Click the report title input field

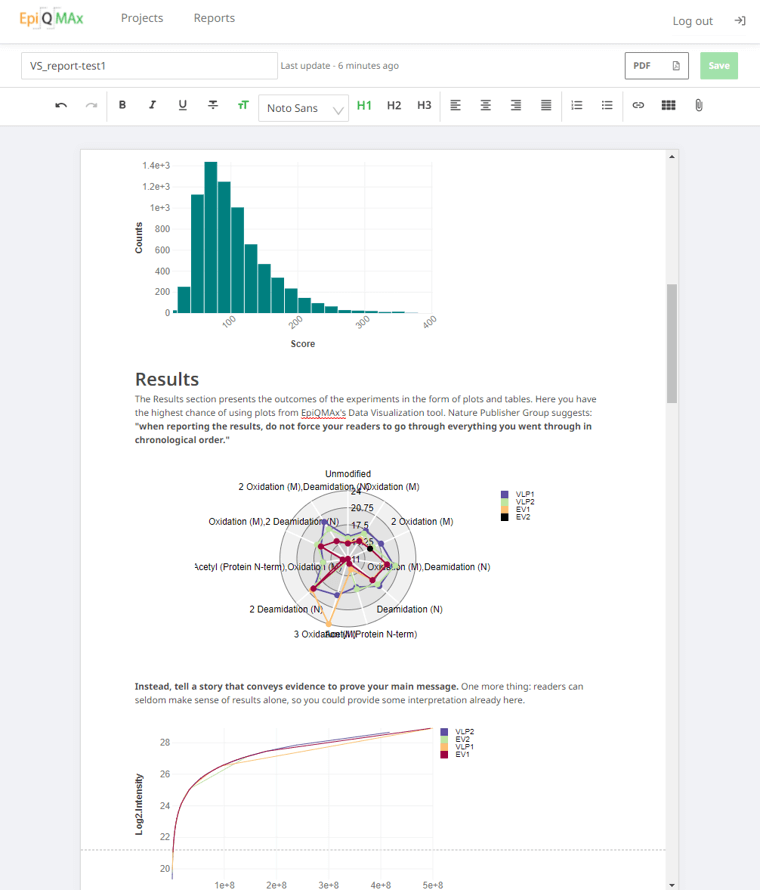point(149,66)
